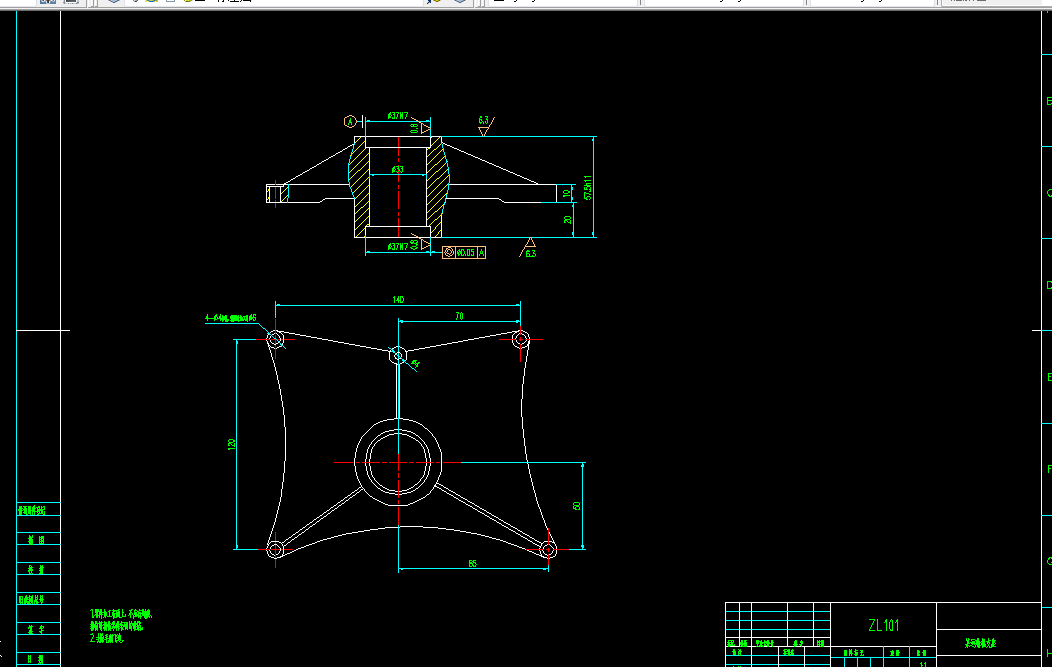Image resolution: width=1052 pixels, height=667 pixels.
Task: Select the 140 overall width dimension text
Action: click(399, 300)
